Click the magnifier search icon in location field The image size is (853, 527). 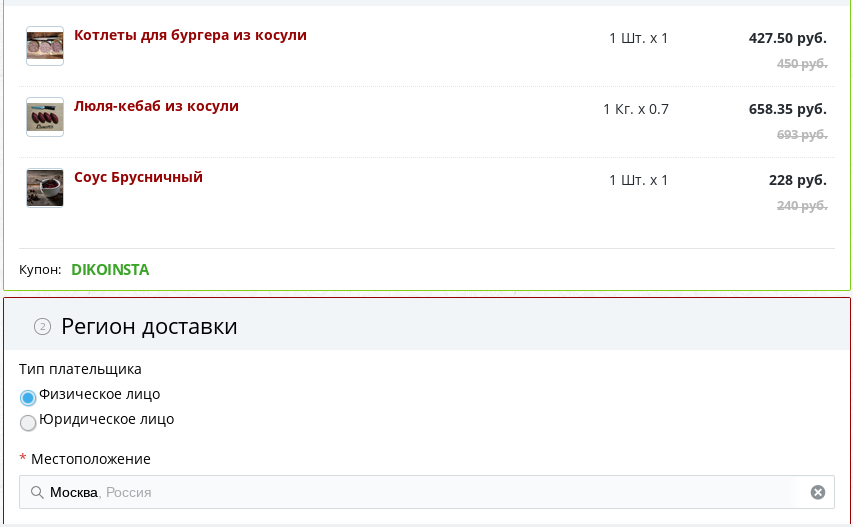tap(37, 492)
